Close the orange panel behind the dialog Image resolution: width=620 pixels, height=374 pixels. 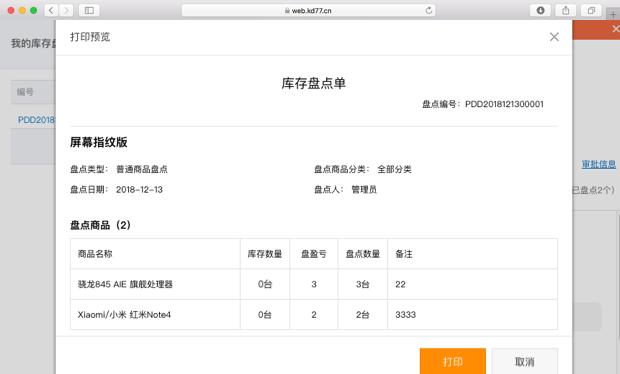(x=616, y=29)
